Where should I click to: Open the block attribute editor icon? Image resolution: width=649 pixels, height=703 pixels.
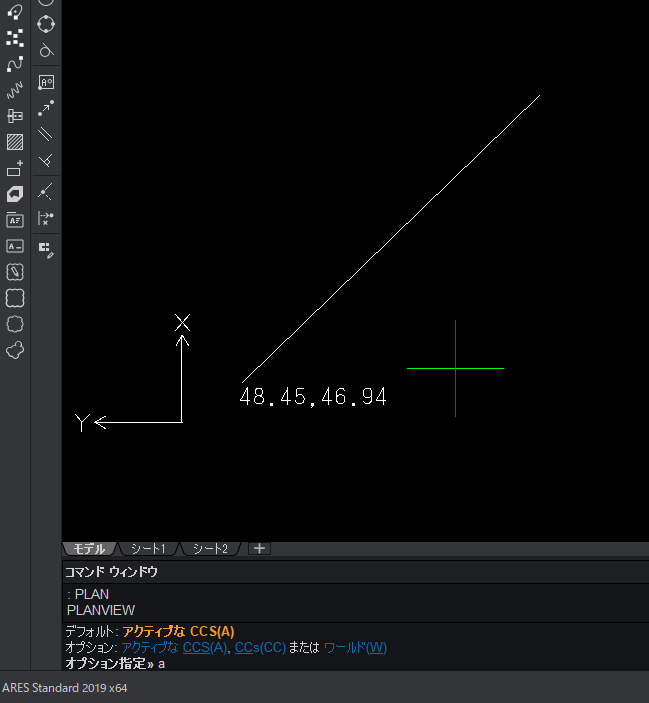click(x=46, y=248)
